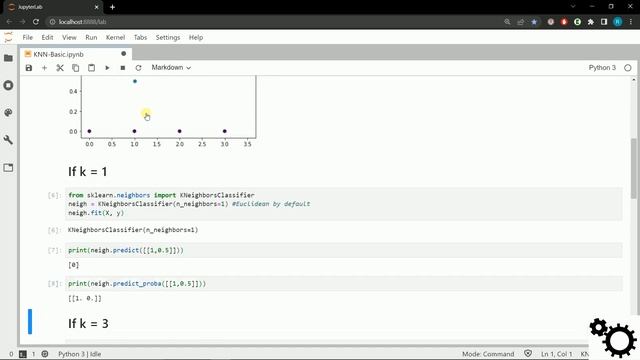
Task: Open browser extensions puzzle icon
Action: 591,22
